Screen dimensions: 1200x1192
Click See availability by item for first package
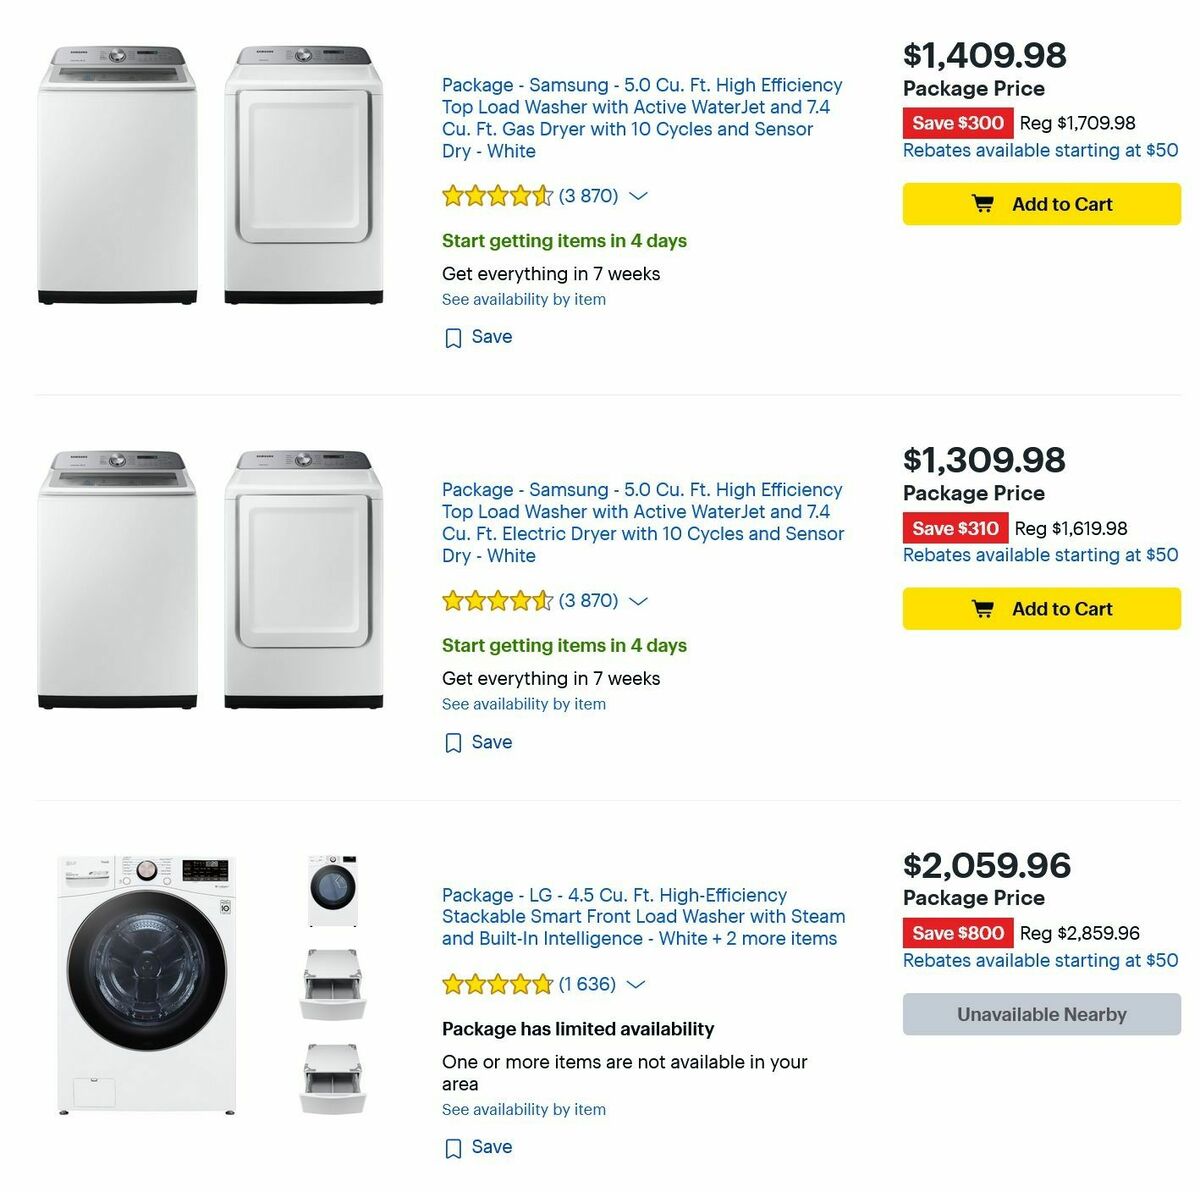(523, 299)
